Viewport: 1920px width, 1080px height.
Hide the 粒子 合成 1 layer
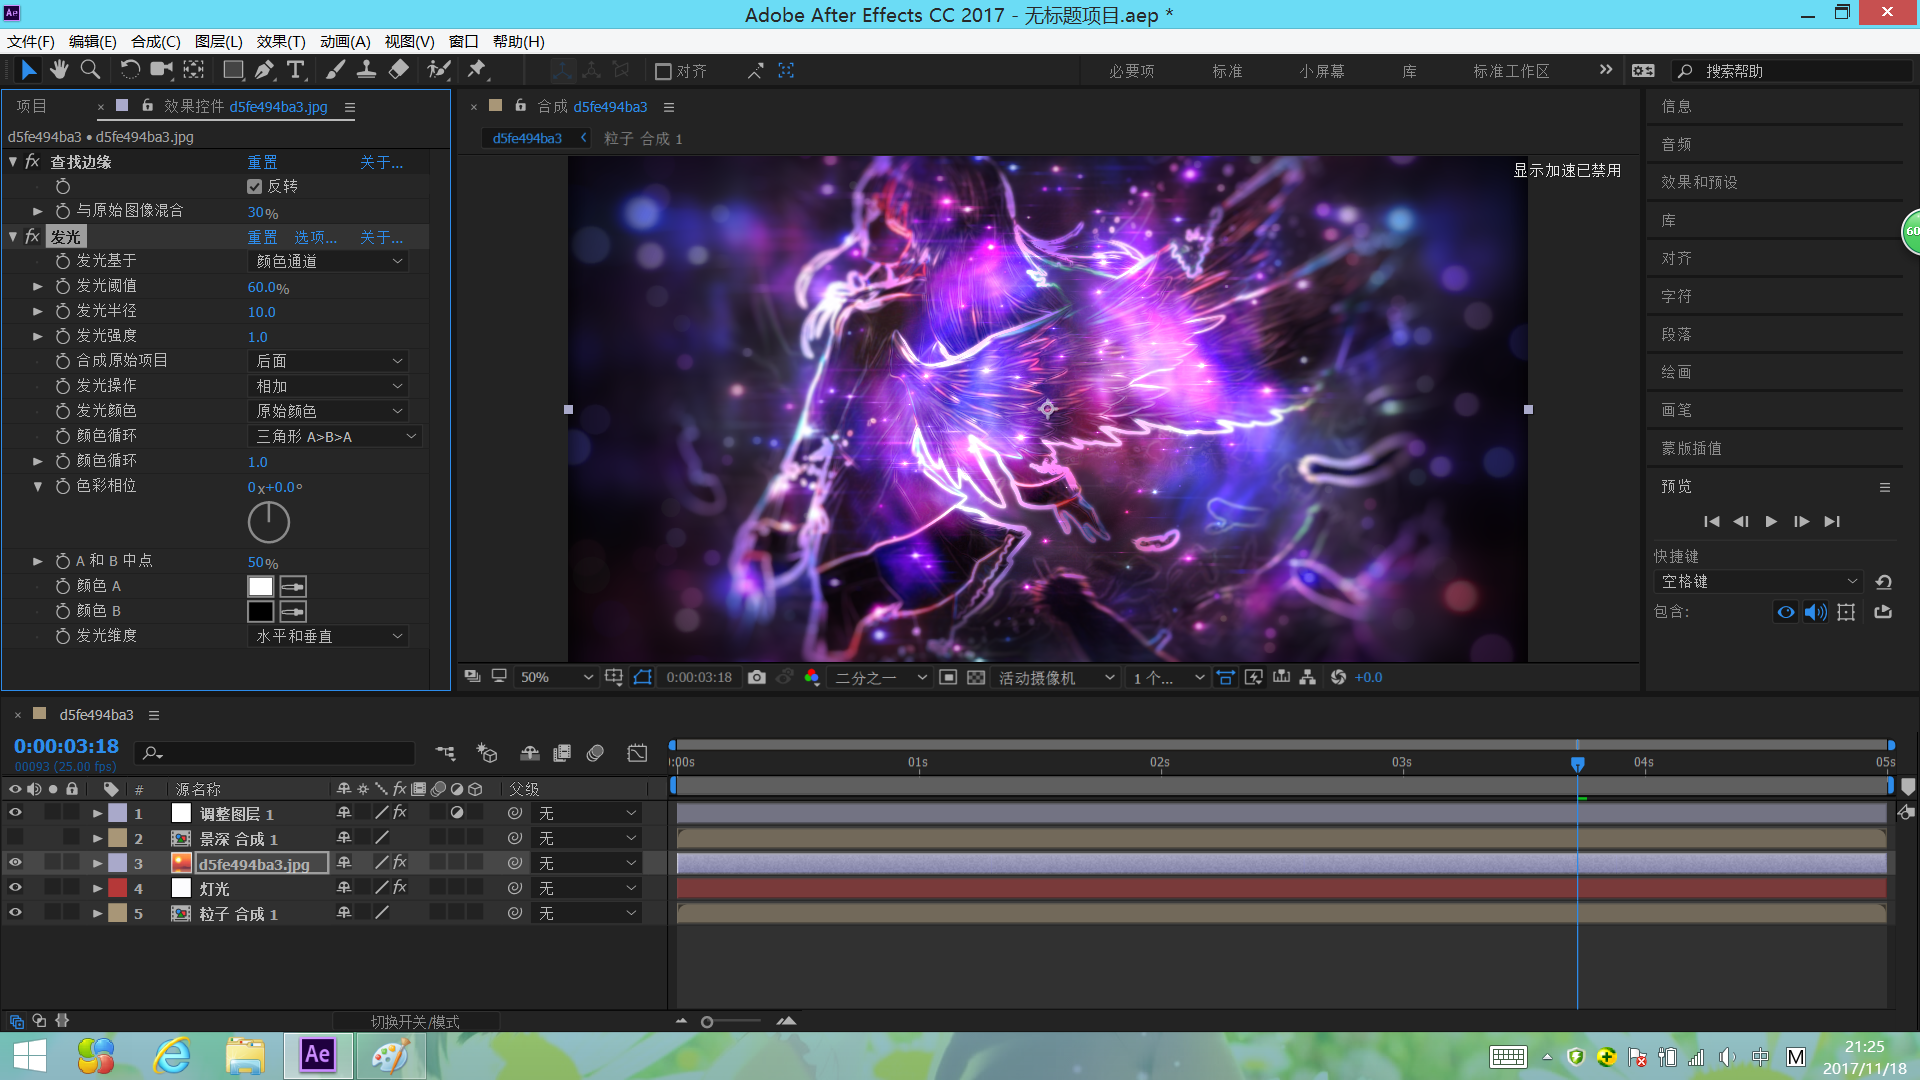coord(15,913)
